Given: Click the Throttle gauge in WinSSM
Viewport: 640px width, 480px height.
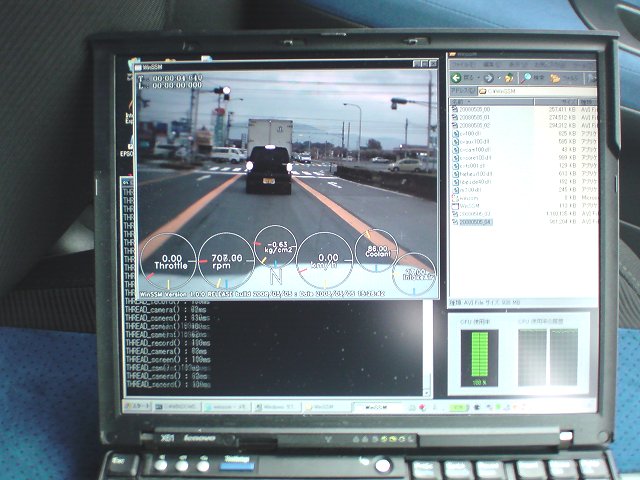Looking at the screenshot, I should pyautogui.click(x=169, y=261).
